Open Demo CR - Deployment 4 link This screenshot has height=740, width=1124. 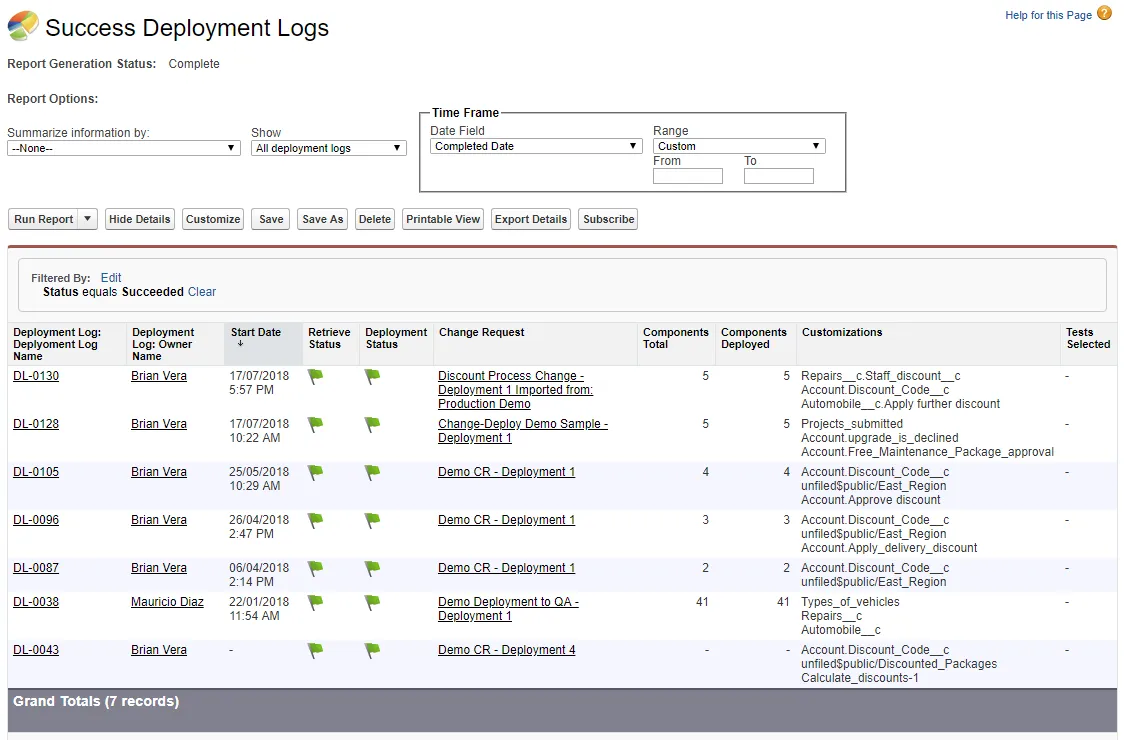[x=506, y=650]
